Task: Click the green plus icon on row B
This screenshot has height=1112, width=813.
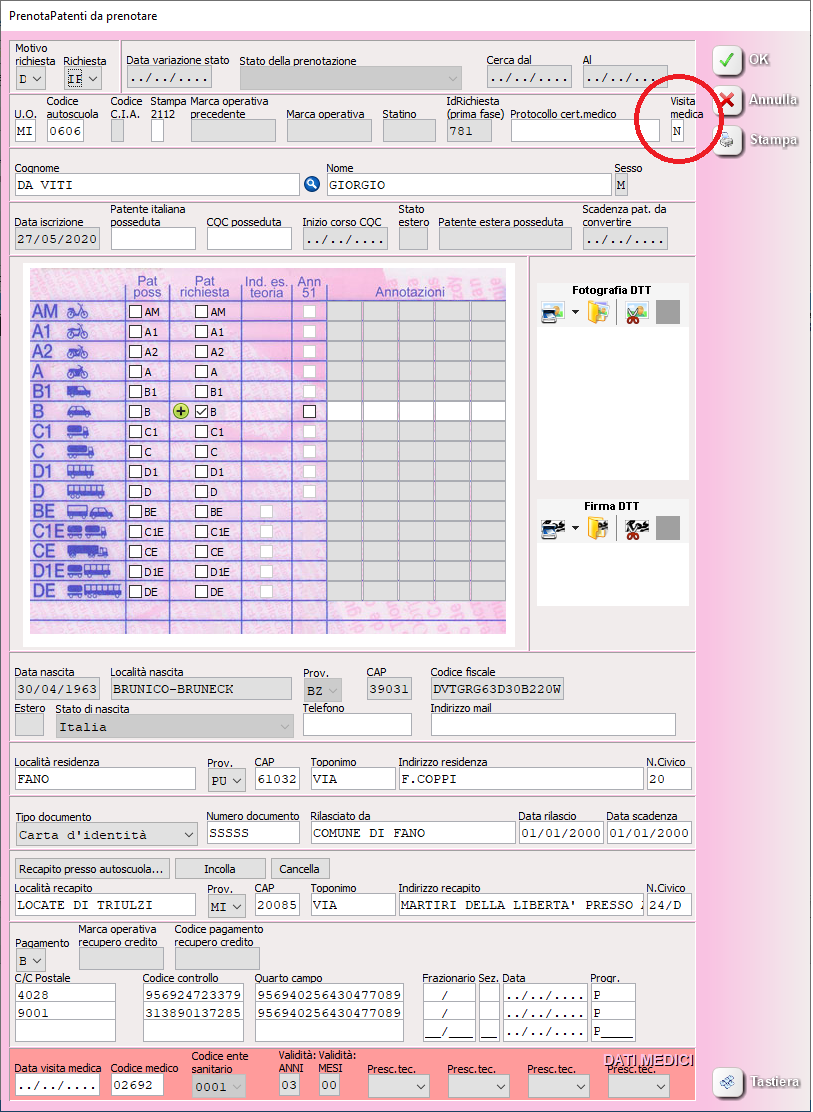Action: (181, 411)
